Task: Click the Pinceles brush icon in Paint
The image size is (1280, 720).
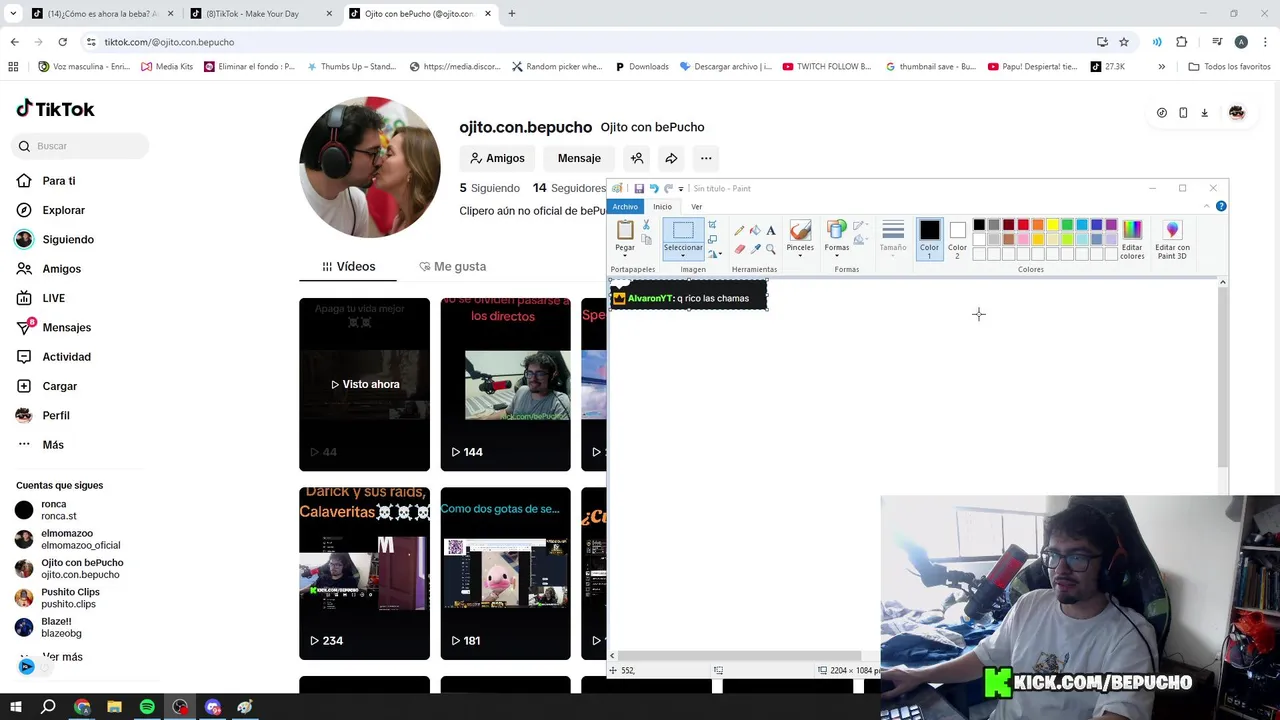Action: point(800,230)
